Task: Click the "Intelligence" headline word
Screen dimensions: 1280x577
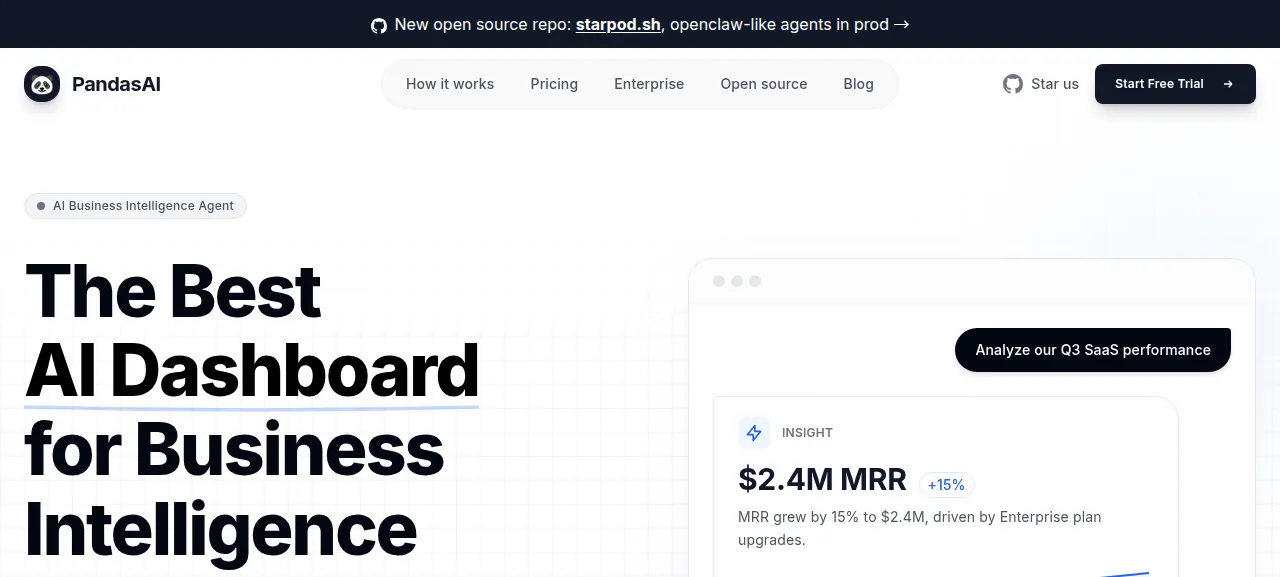Action: (x=221, y=528)
